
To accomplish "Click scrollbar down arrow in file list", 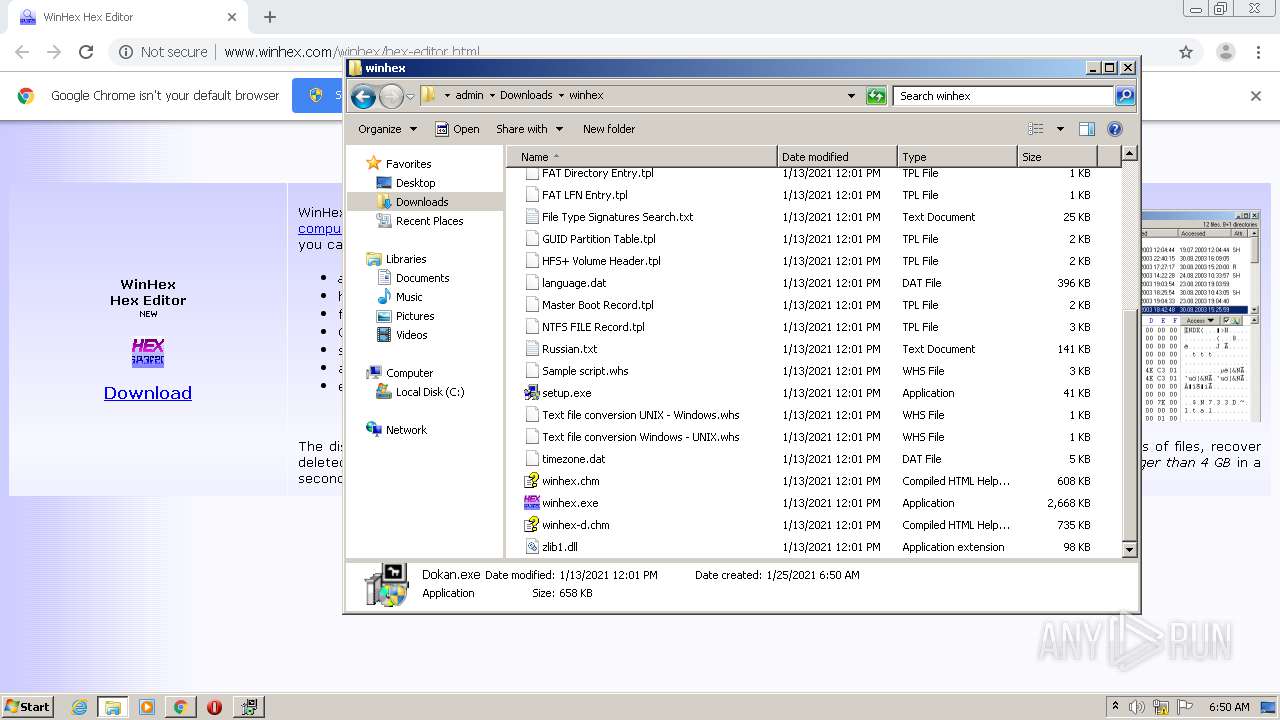I will click(1129, 549).
